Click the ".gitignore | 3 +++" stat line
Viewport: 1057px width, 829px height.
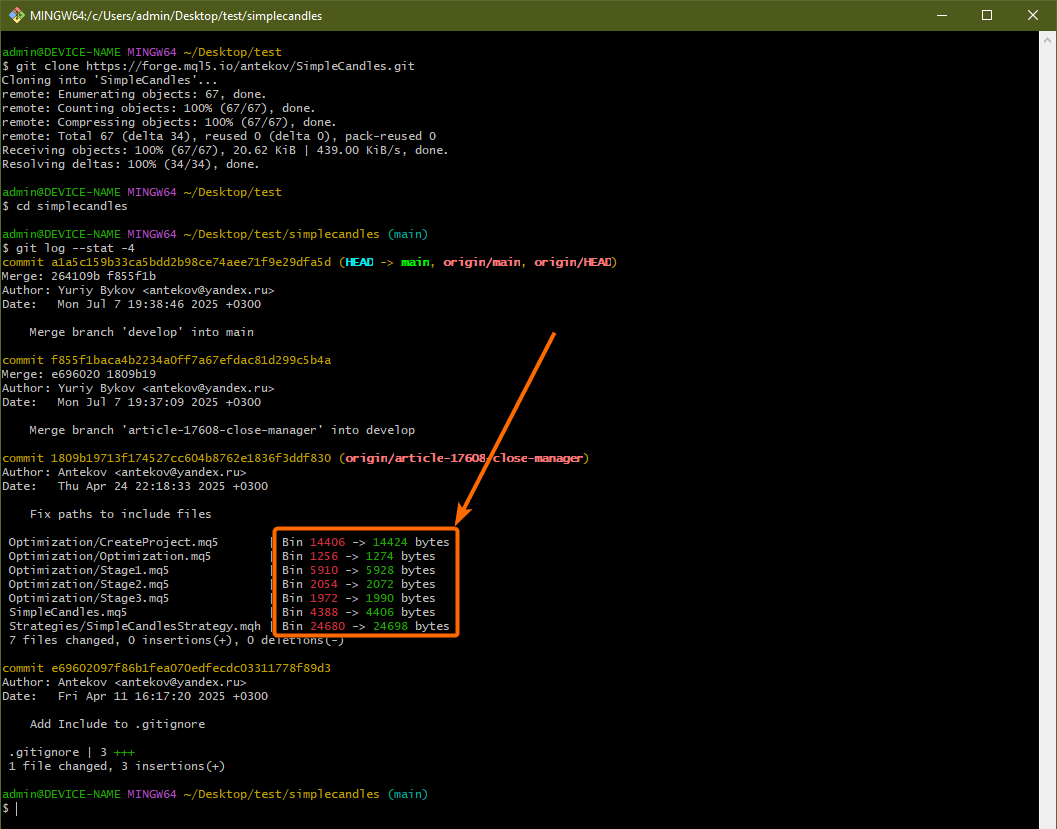point(71,752)
